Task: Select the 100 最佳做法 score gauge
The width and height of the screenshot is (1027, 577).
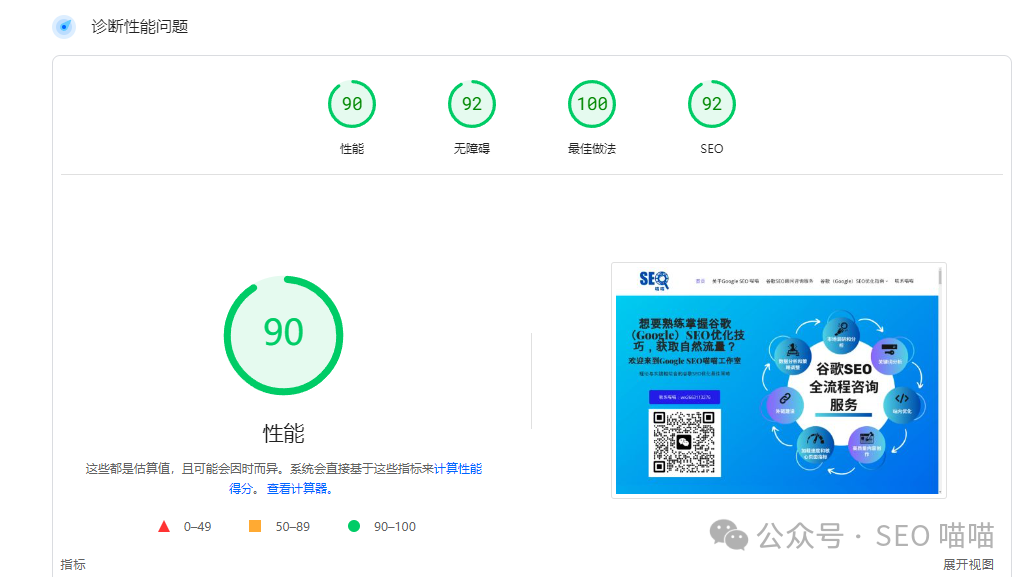Action: (591, 103)
